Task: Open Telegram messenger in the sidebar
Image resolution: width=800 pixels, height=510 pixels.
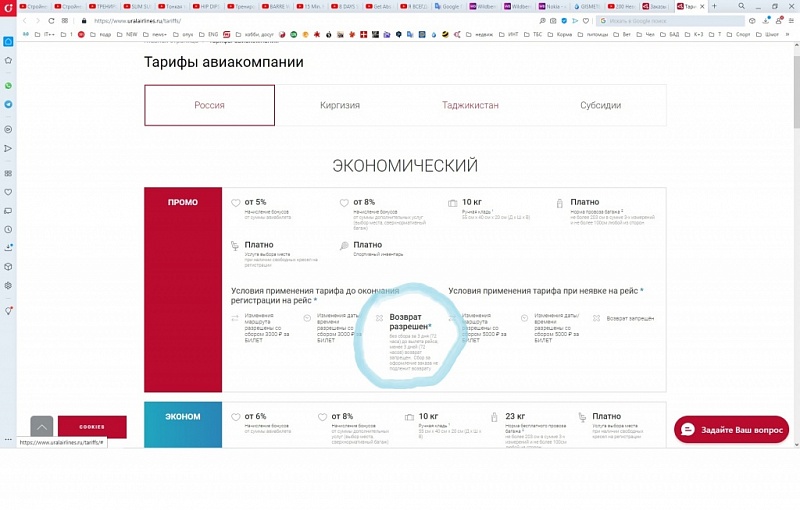Action: (x=8, y=104)
